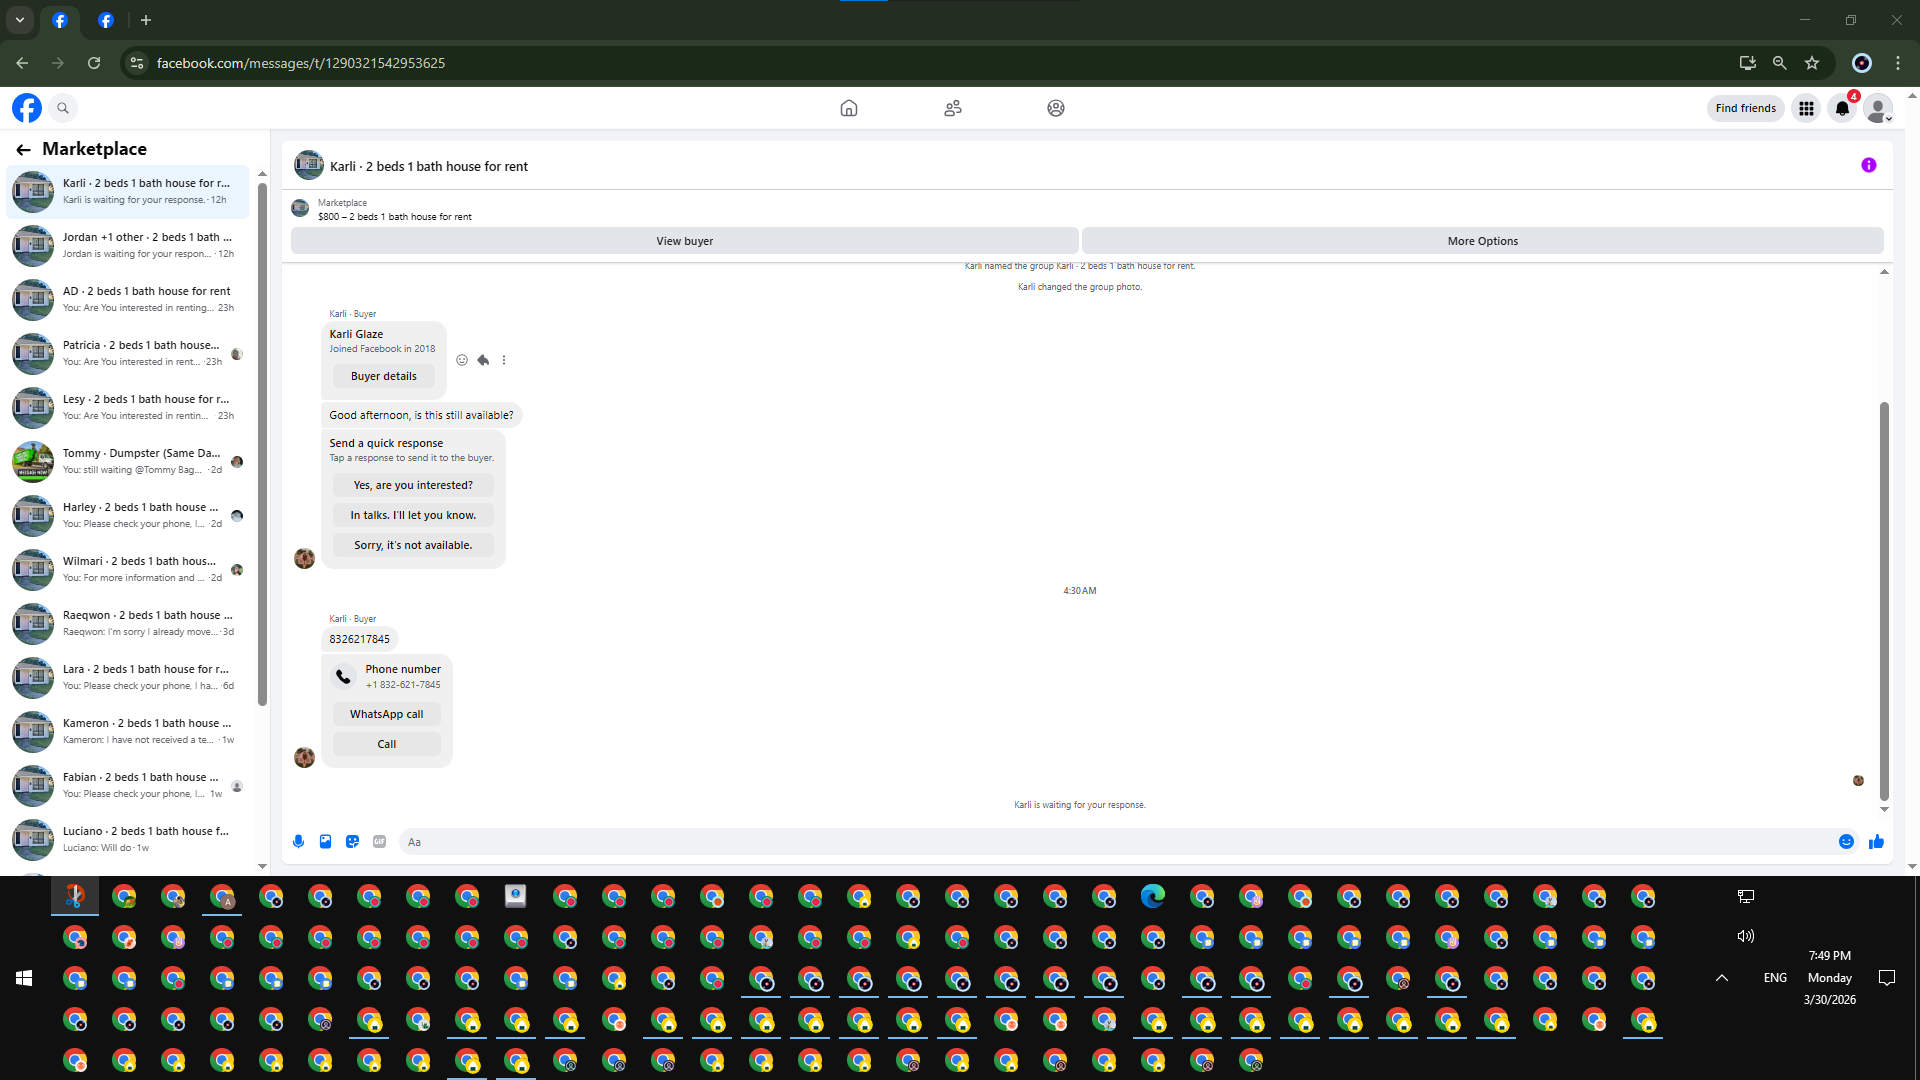
Task: Attach a photo with the image icon
Action: pos(325,842)
